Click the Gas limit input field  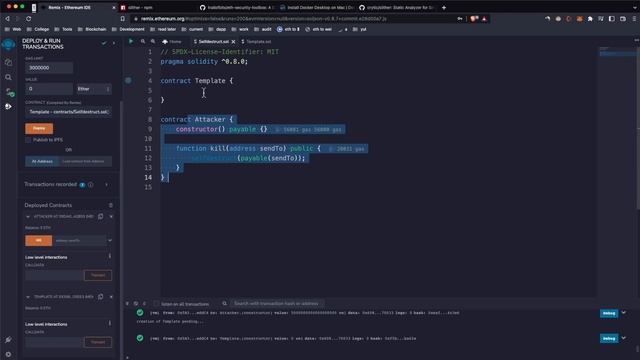point(49,68)
